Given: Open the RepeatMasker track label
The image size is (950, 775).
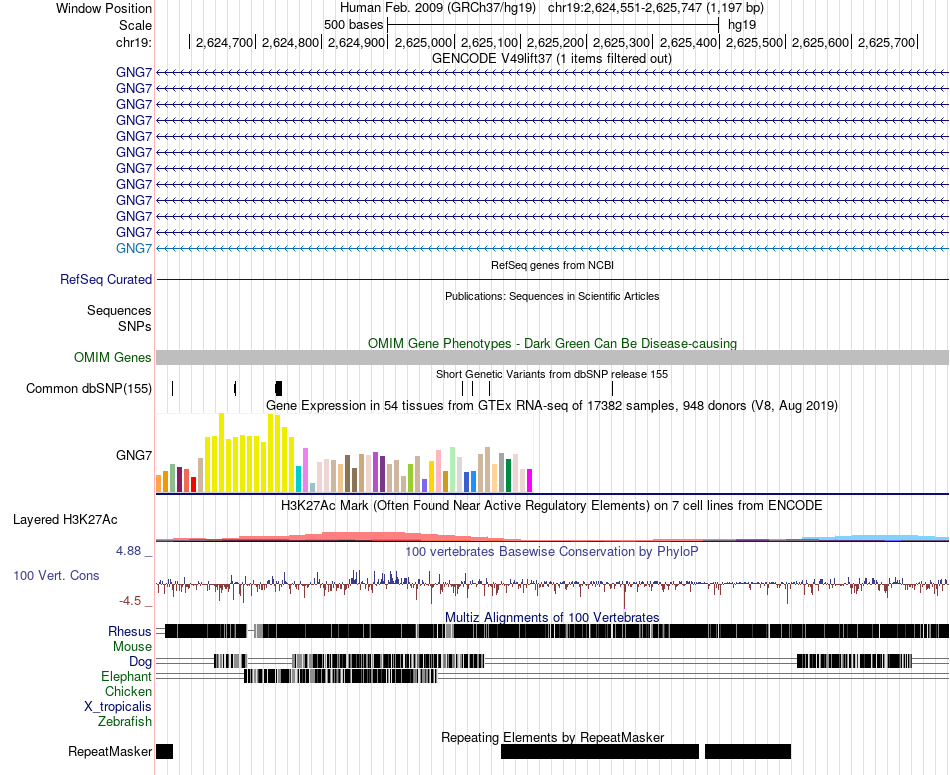Looking at the screenshot, I should [x=110, y=752].
